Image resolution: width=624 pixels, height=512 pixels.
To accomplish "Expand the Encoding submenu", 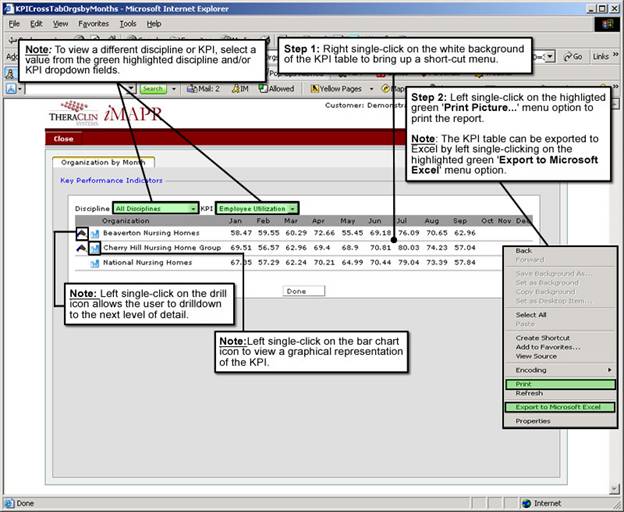I will point(558,370).
